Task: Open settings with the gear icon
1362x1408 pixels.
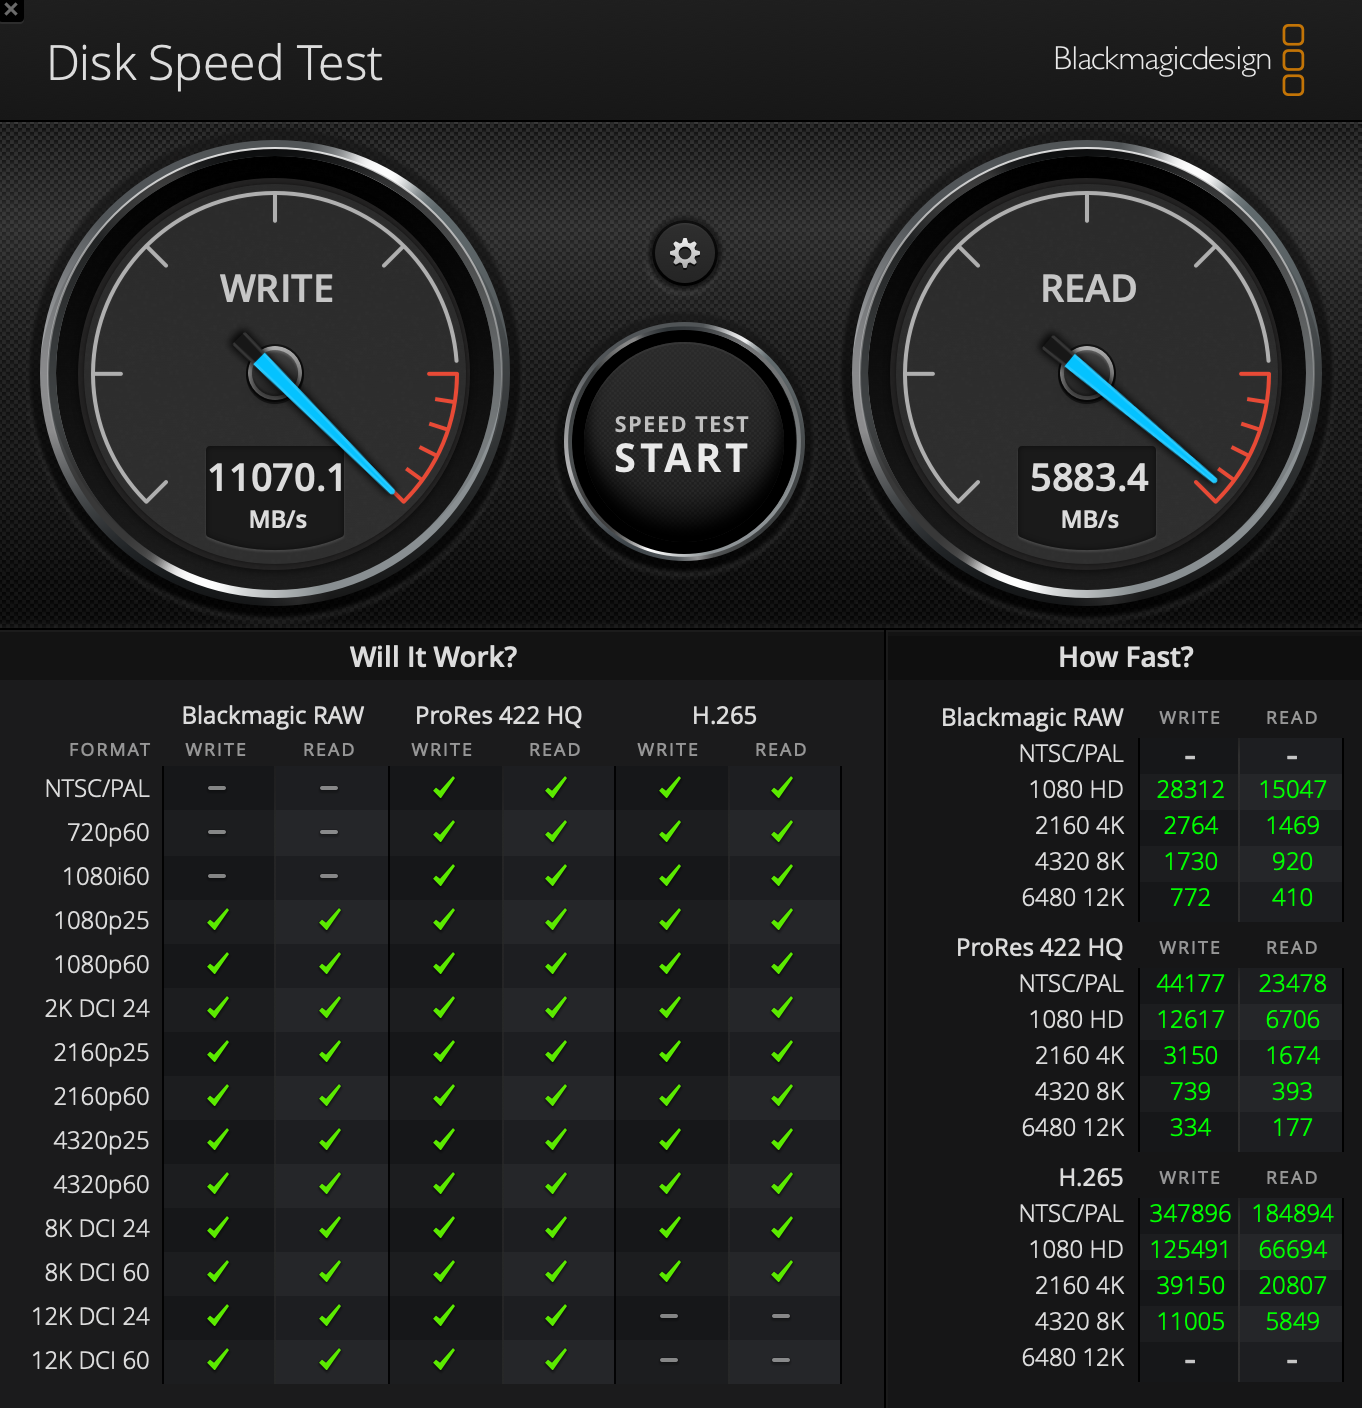Action: coord(684,252)
